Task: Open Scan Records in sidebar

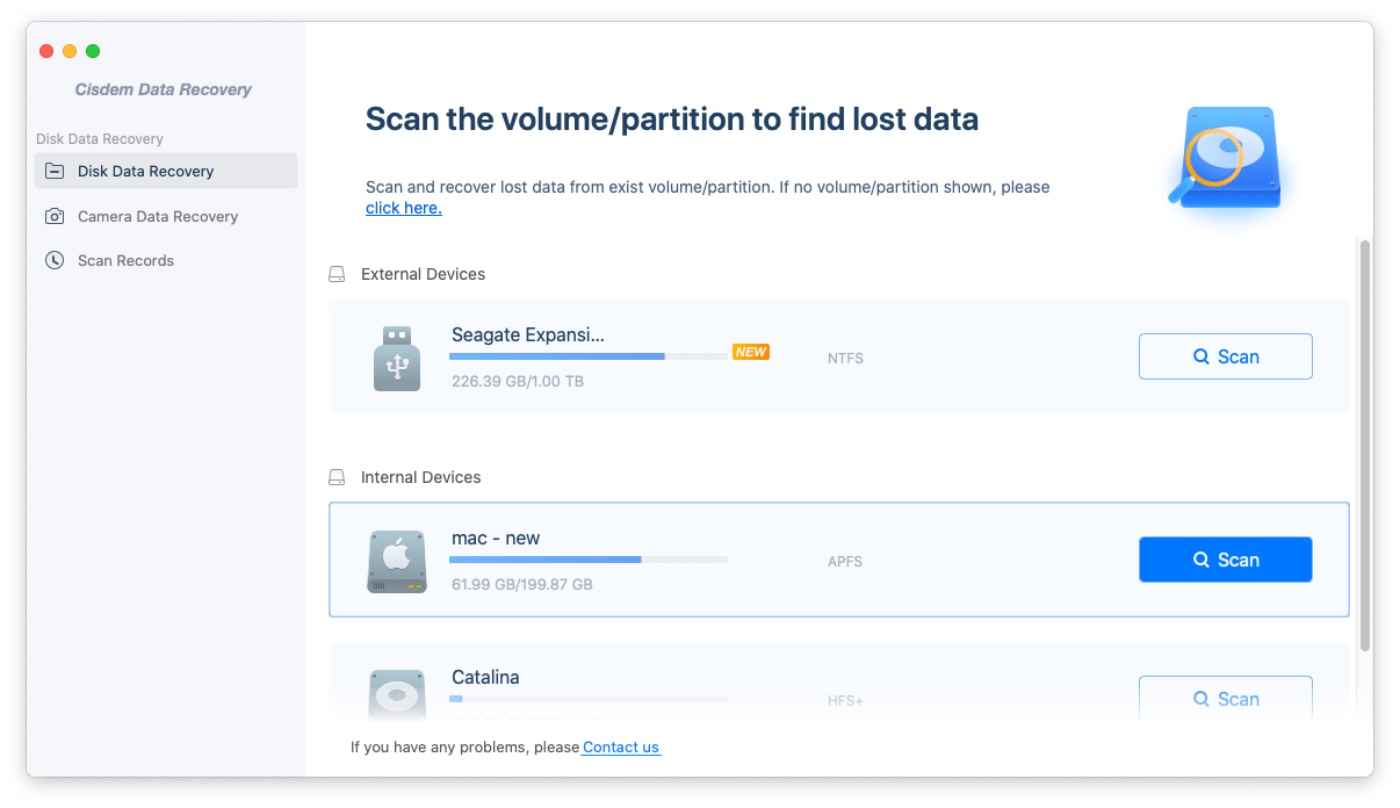Action: coord(125,260)
